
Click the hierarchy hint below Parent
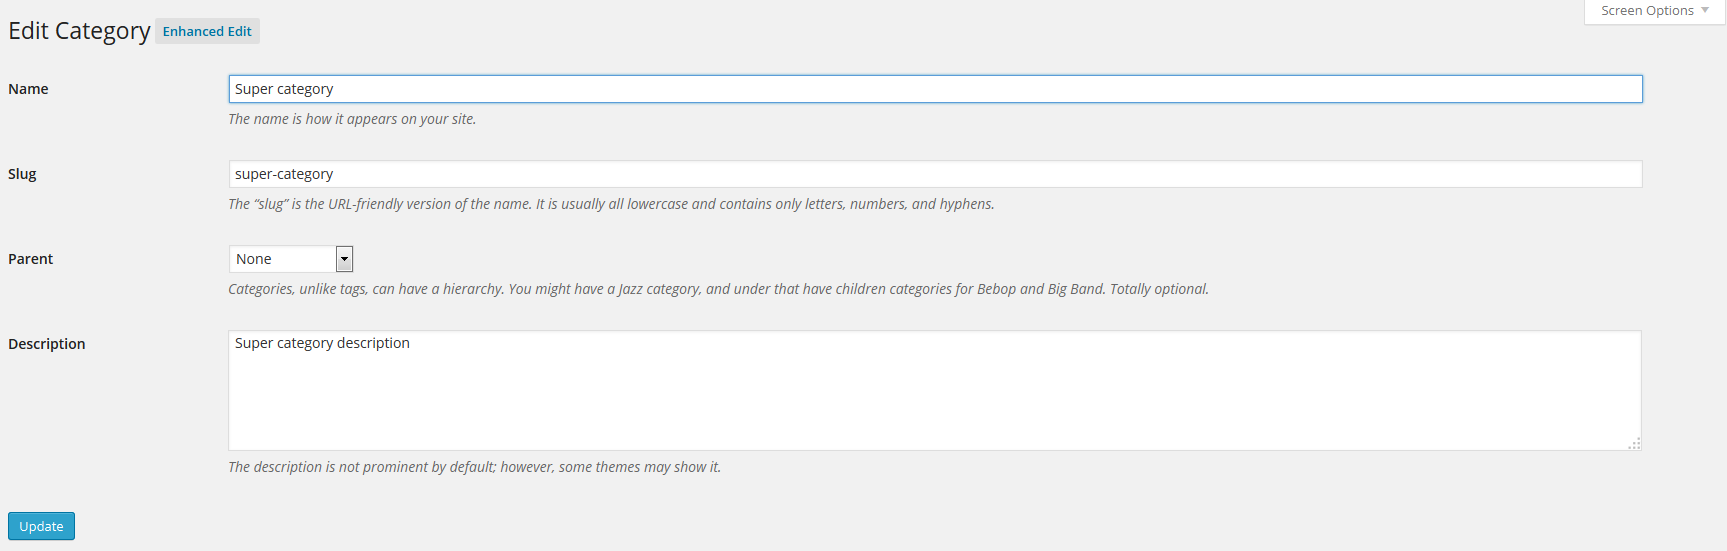(x=718, y=289)
